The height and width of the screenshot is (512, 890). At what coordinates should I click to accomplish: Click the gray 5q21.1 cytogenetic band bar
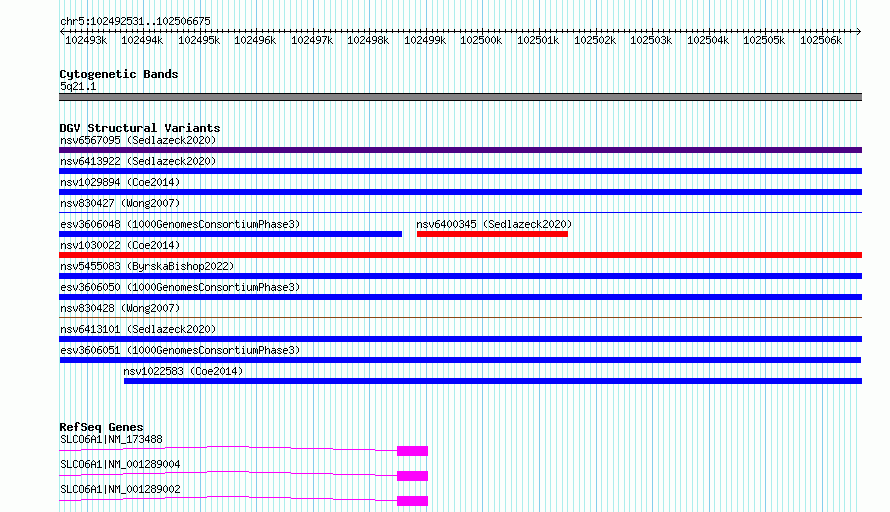[460, 97]
